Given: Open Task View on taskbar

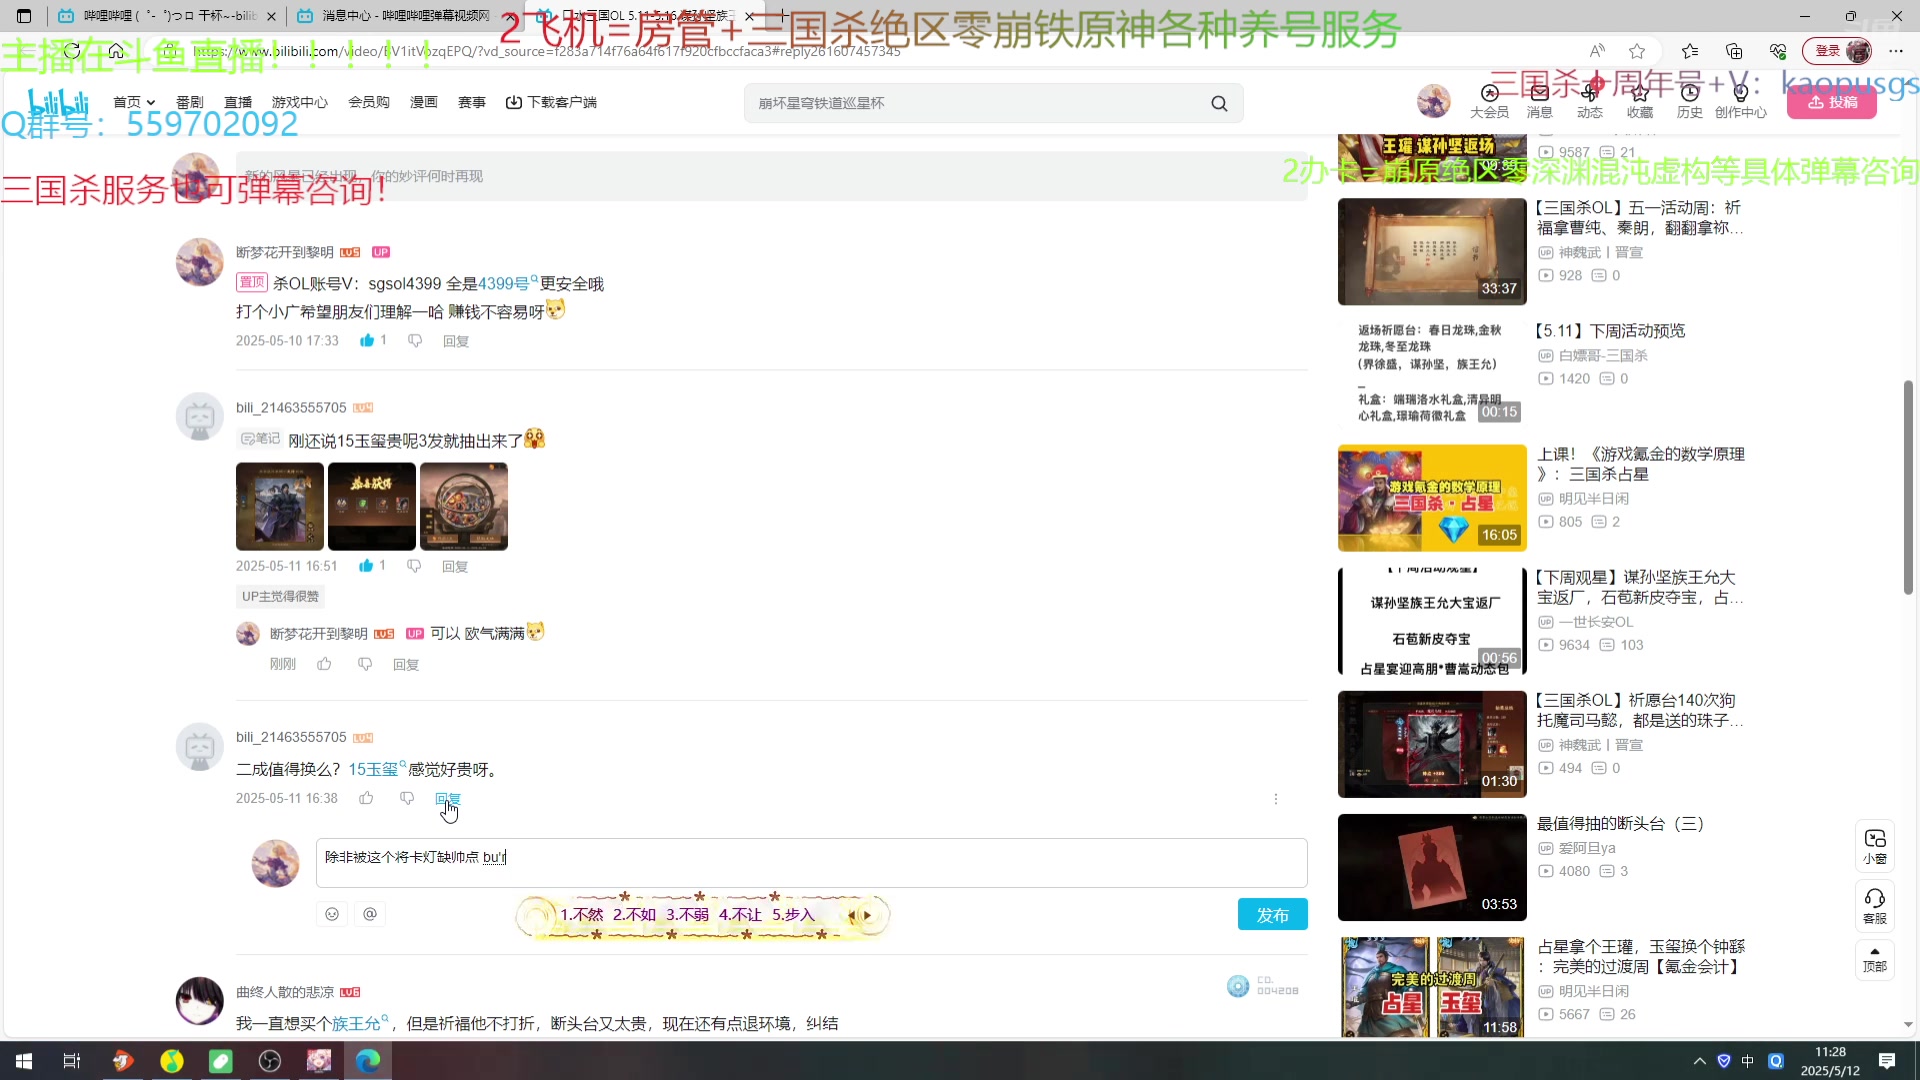Looking at the screenshot, I should (72, 1061).
